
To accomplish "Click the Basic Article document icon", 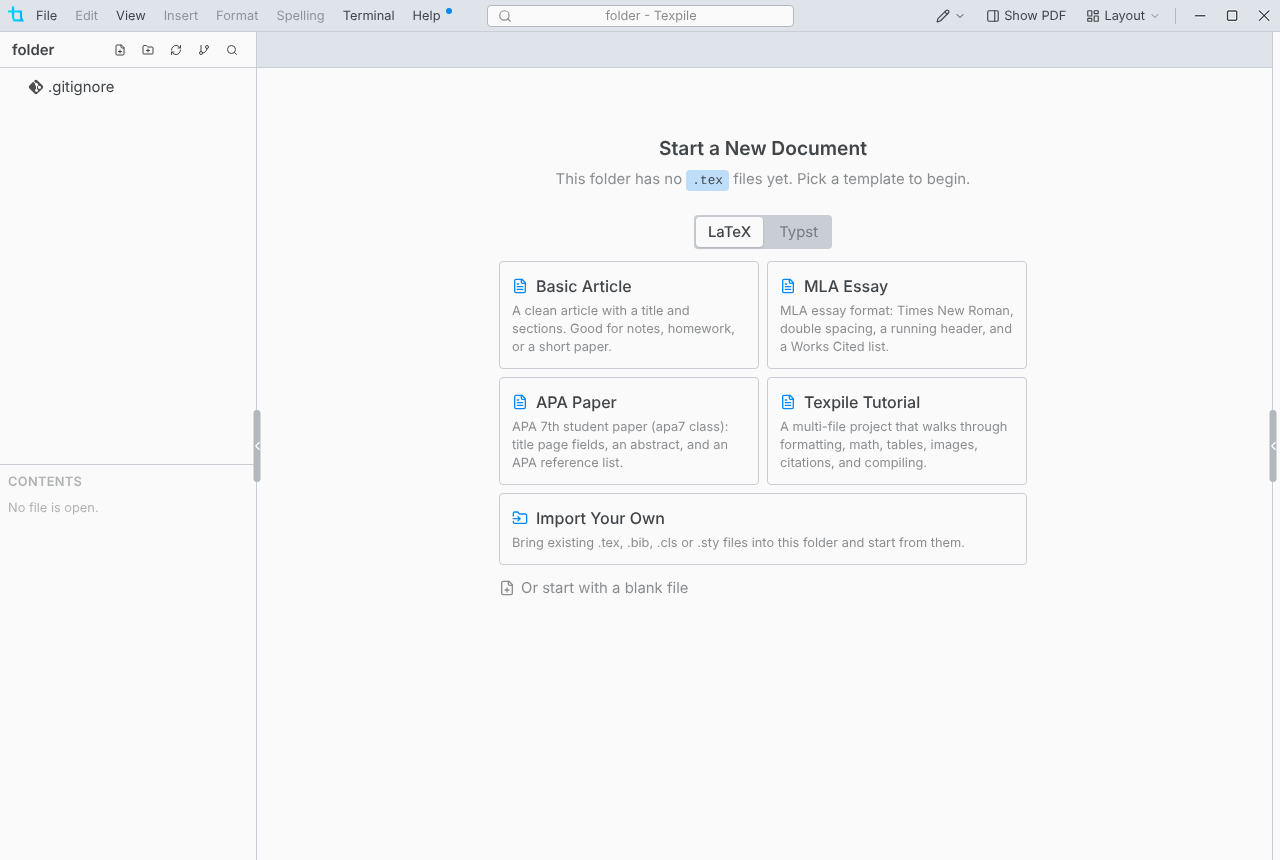I will pyautogui.click(x=520, y=286).
